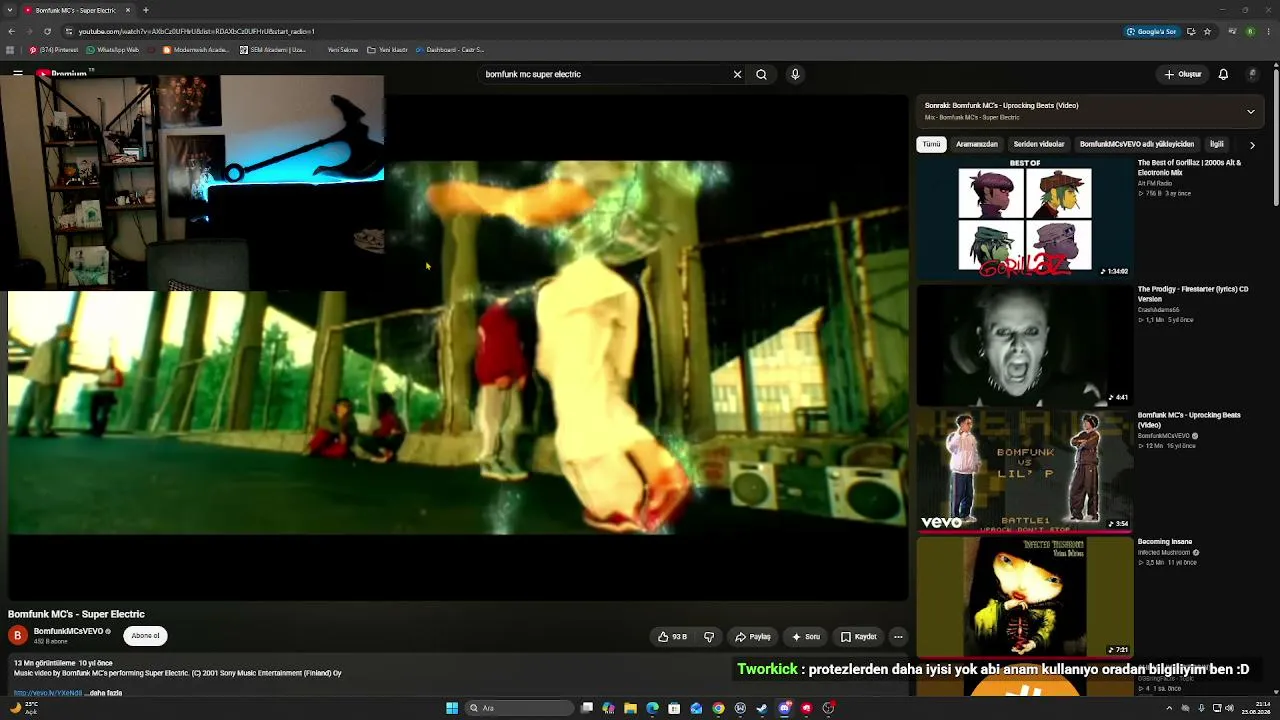Open the video's more actions menu
1280x720 pixels.
click(x=898, y=636)
